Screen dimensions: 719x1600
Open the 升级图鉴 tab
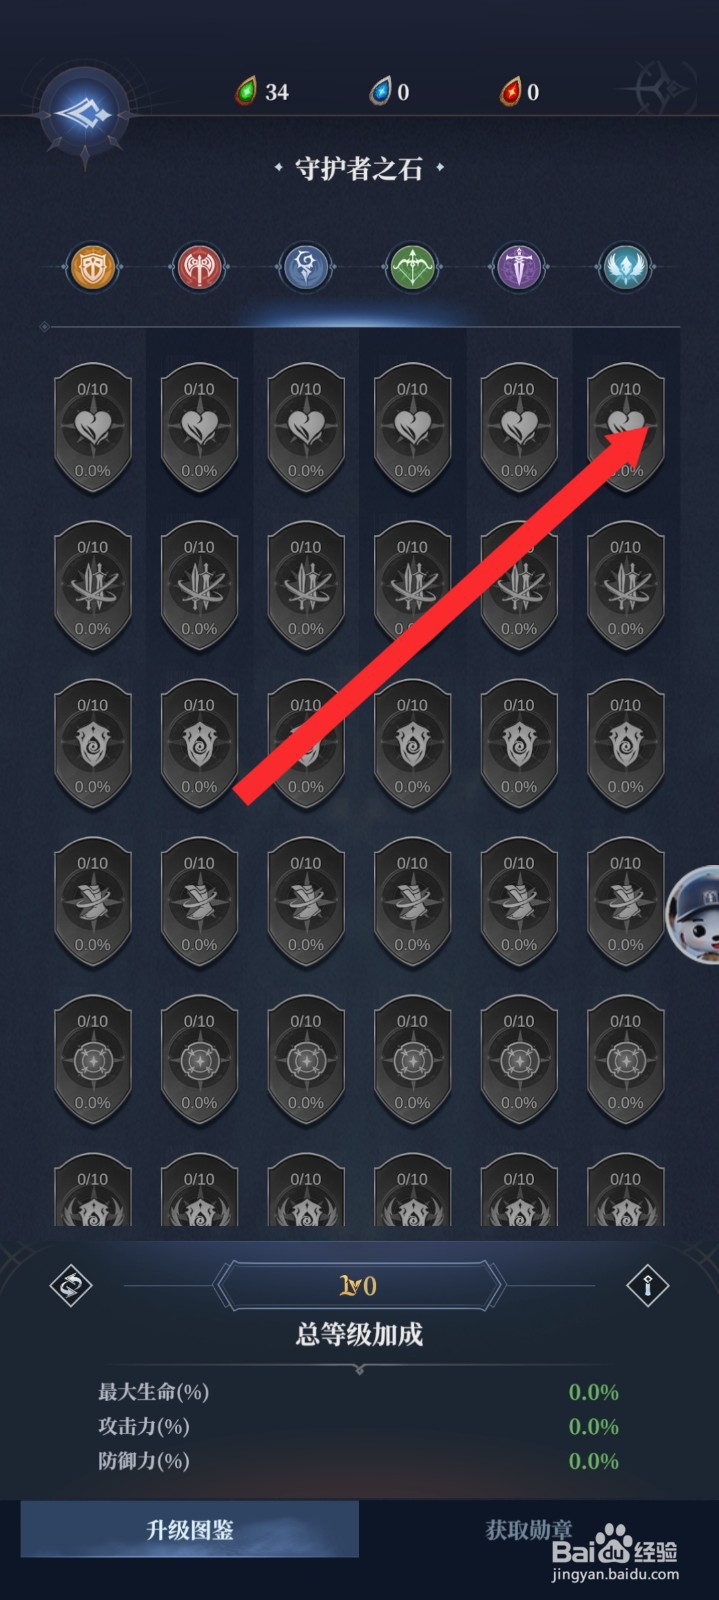click(x=190, y=1530)
